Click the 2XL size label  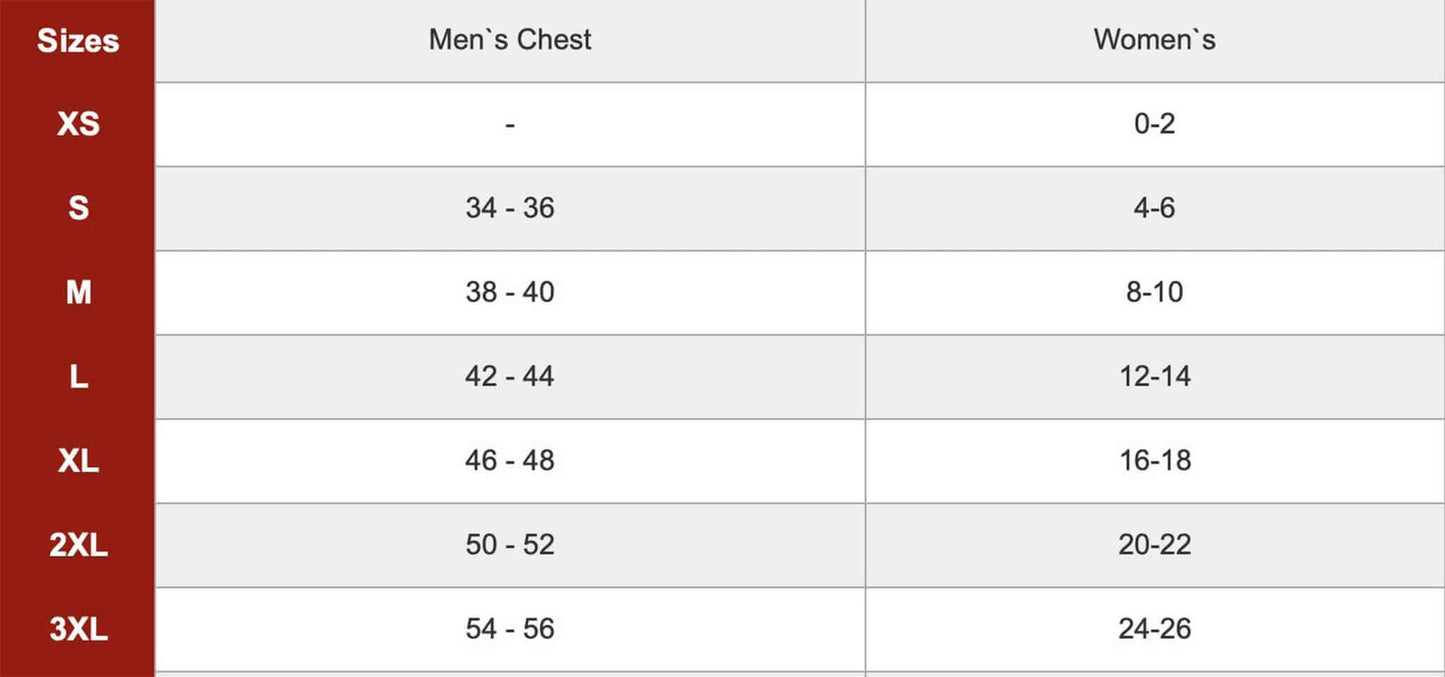coord(78,544)
